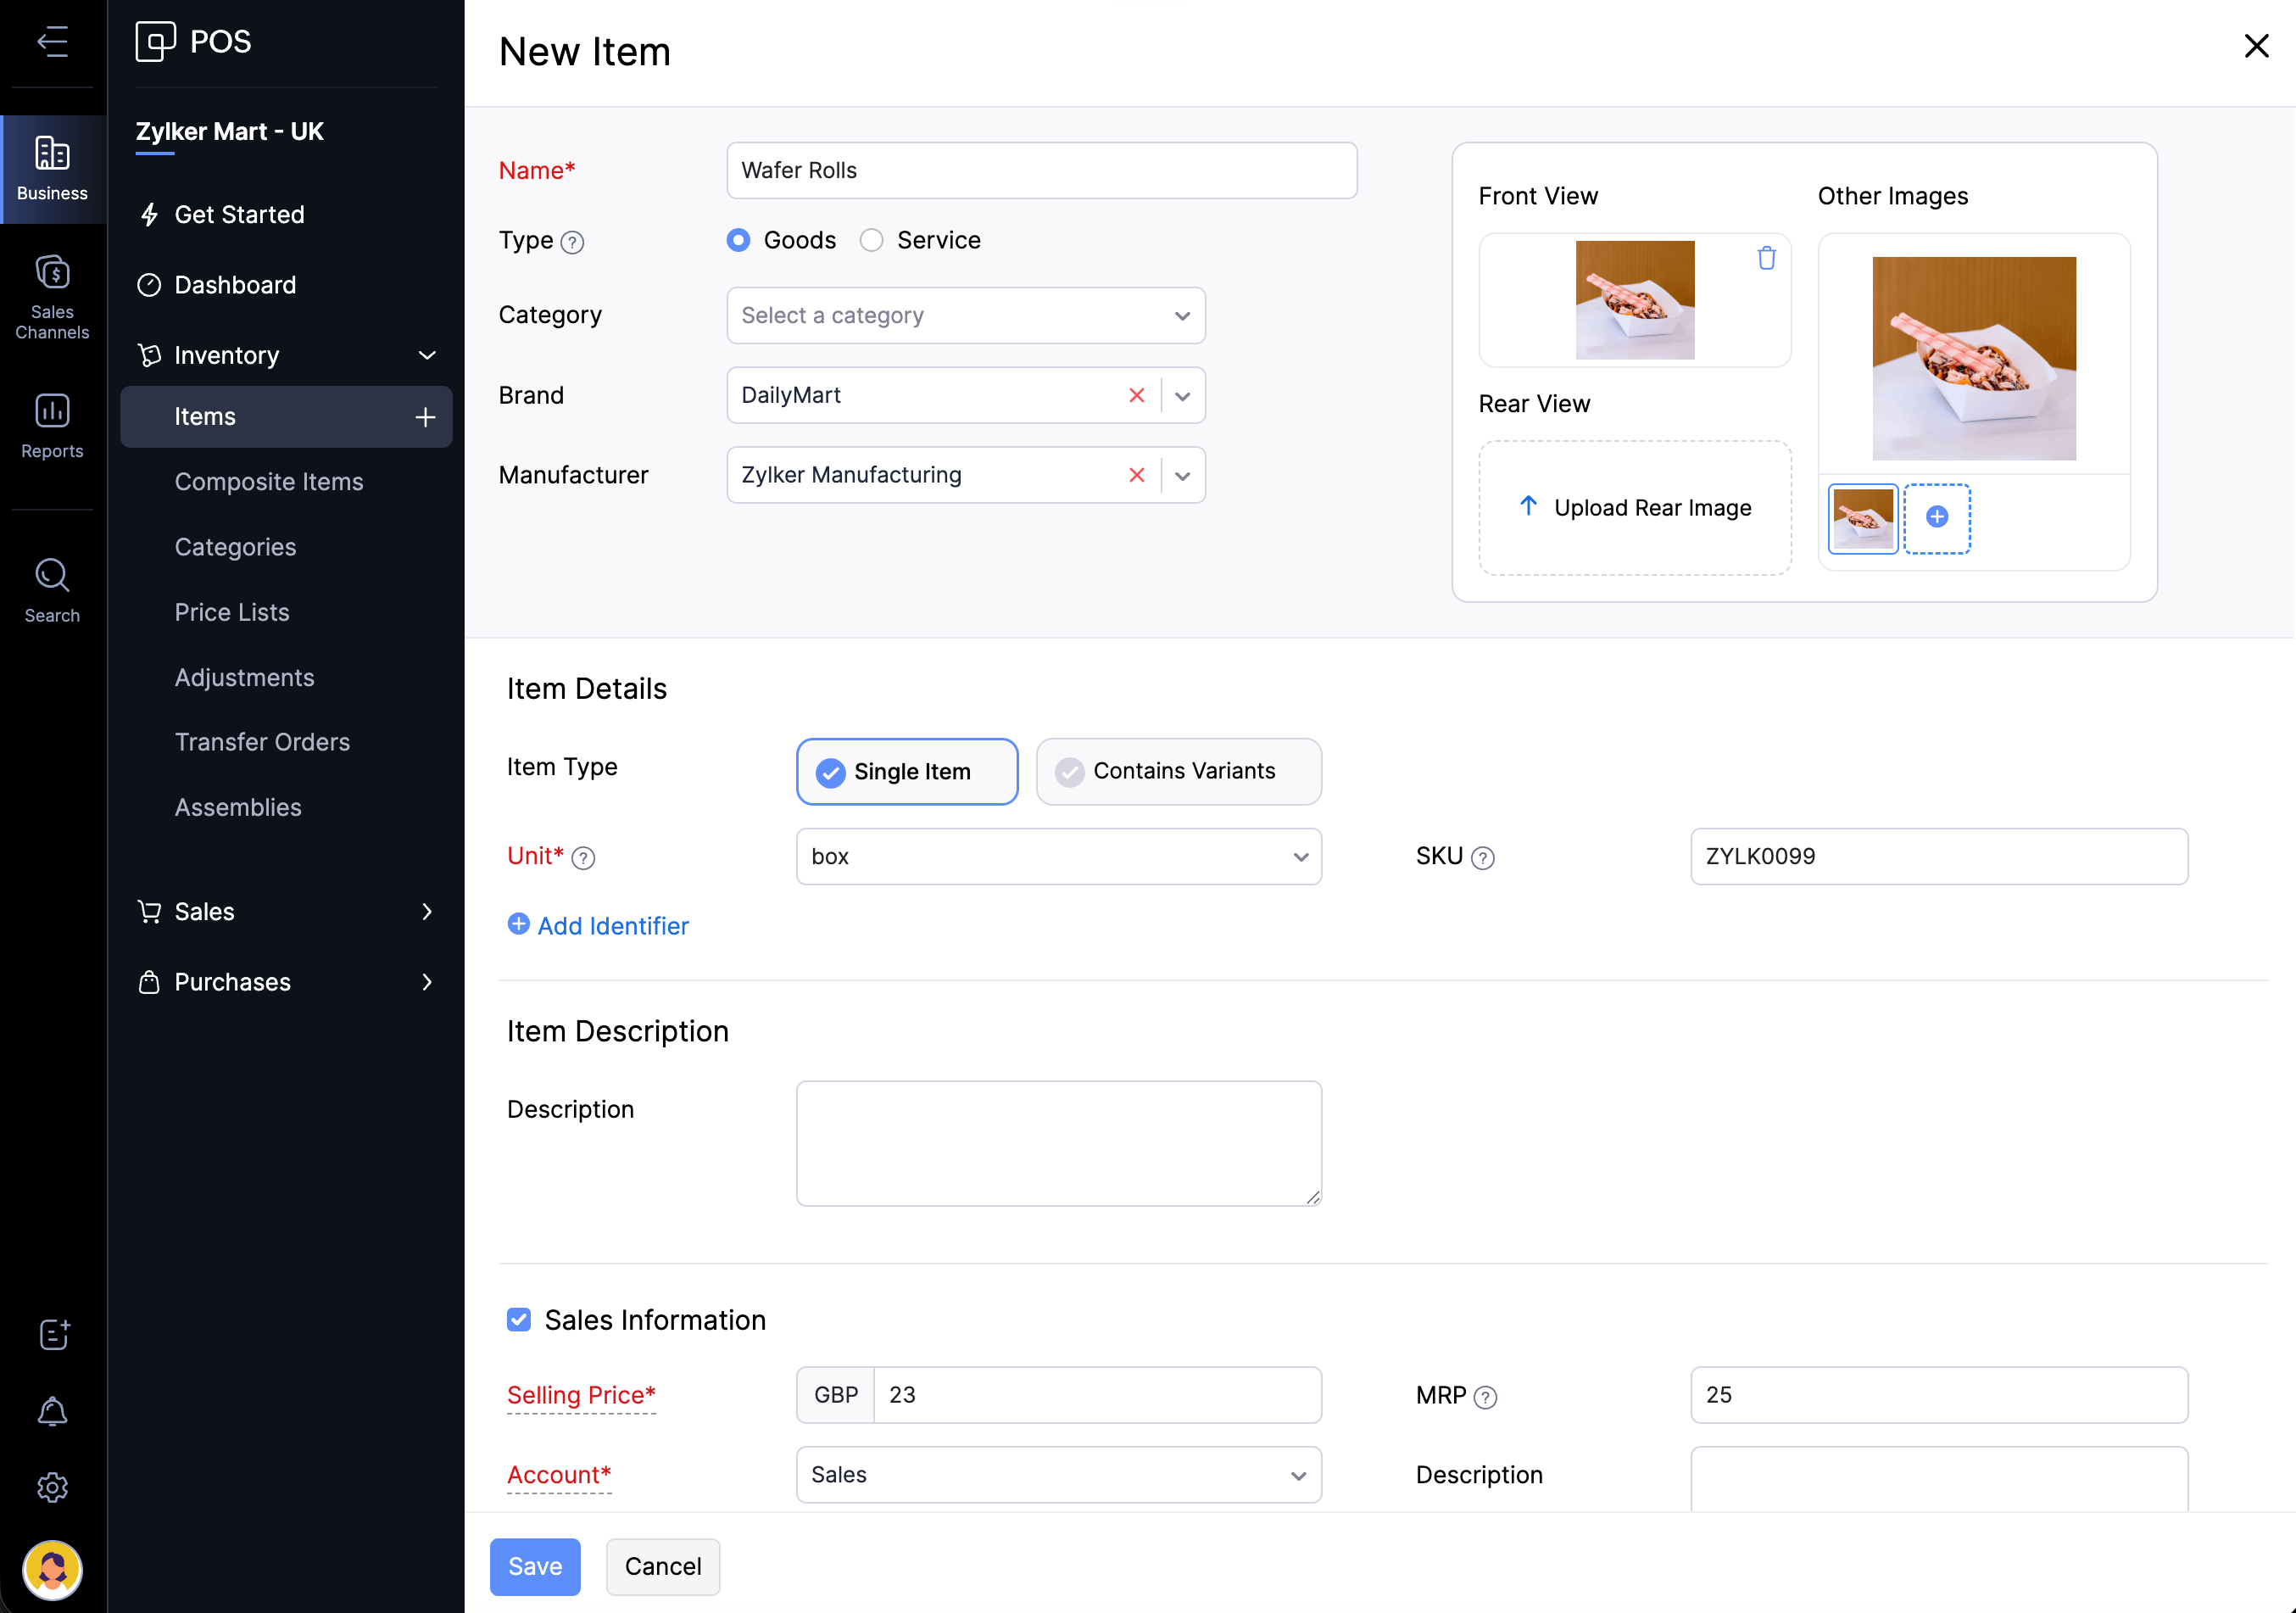Choose the Contains Variants option
The height and width of the screenshot is (1613, 2296).
[1178, 771]
